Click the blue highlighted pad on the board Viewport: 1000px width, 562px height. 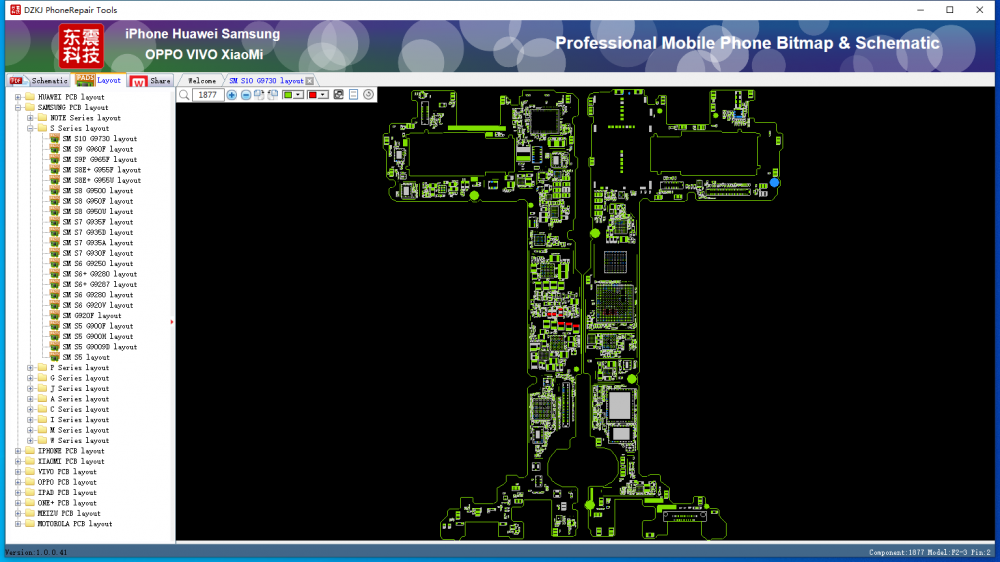click(774, 182)
